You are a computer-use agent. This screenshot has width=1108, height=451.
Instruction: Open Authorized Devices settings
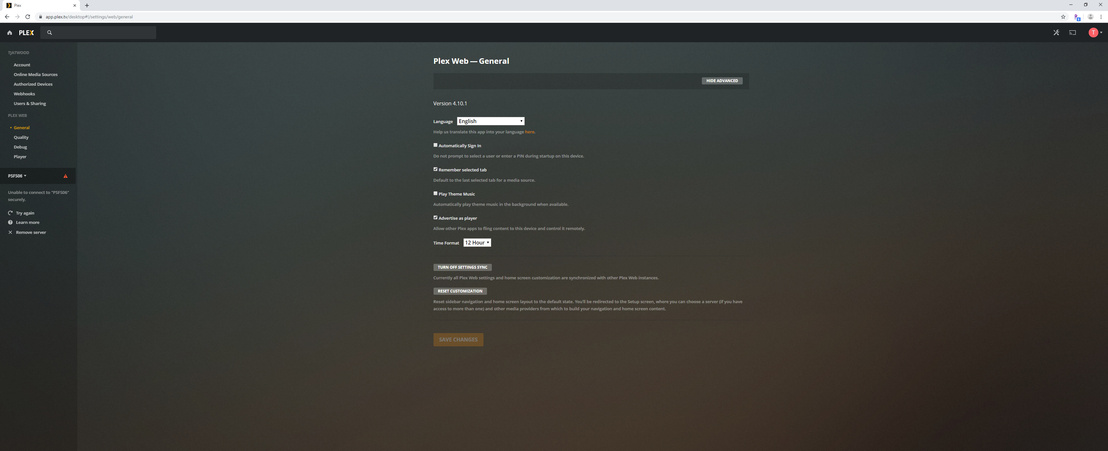[33, 84]
